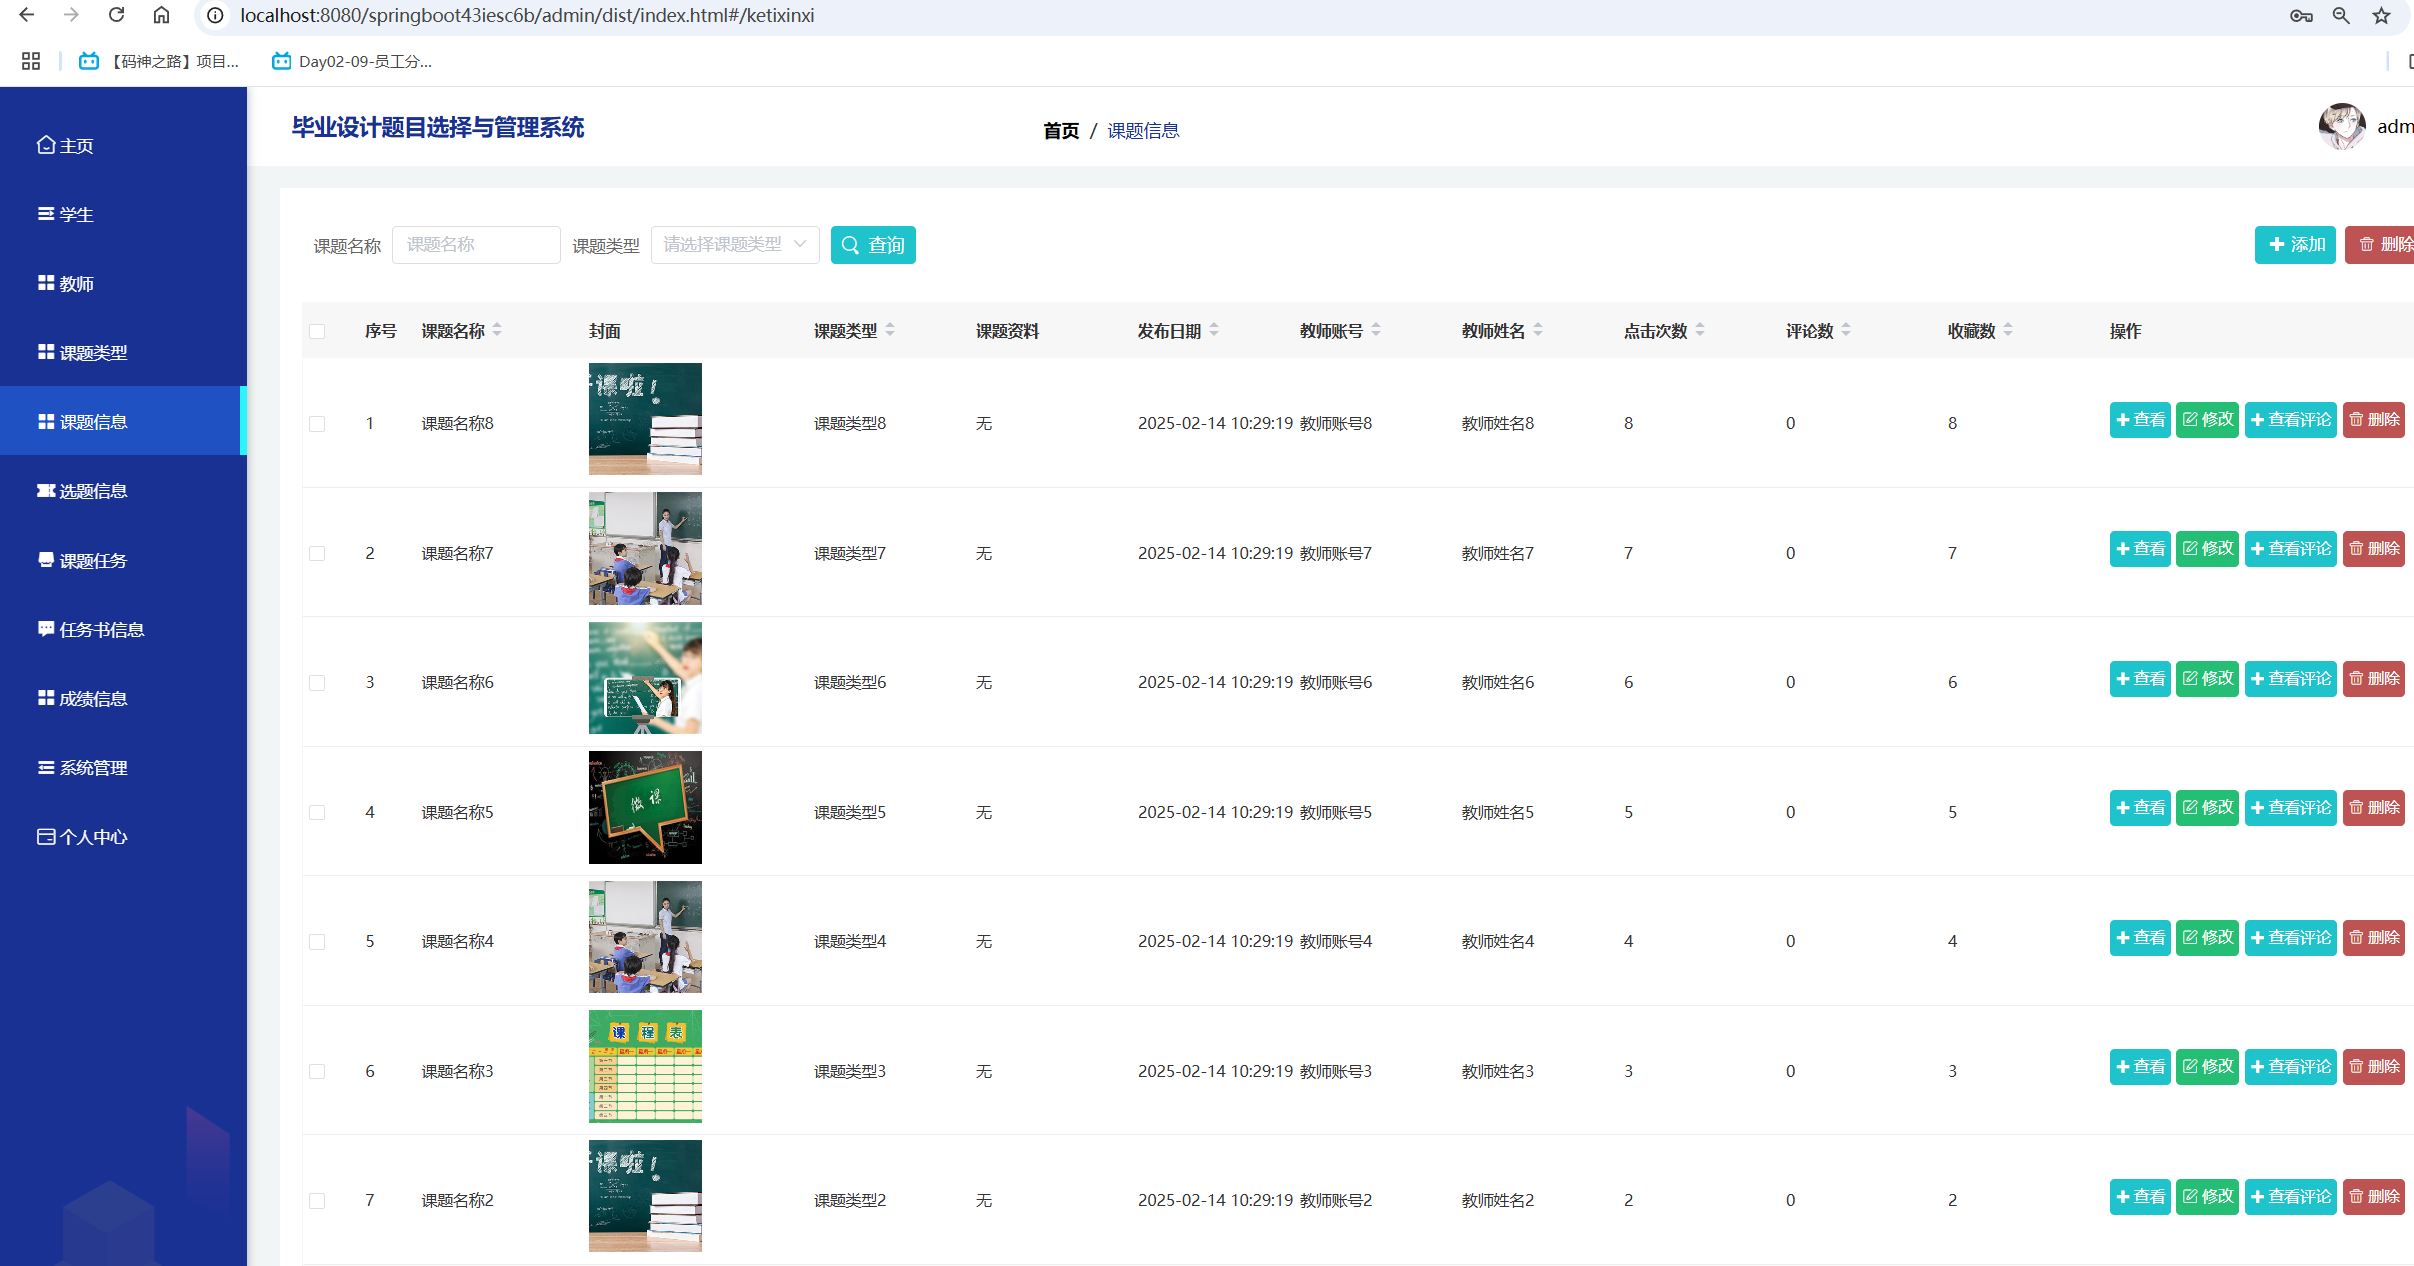Image resolution: width=2414 pixels, height=1266 pixels.
Task: Click the 查询 search button
Action: (873, 245)
